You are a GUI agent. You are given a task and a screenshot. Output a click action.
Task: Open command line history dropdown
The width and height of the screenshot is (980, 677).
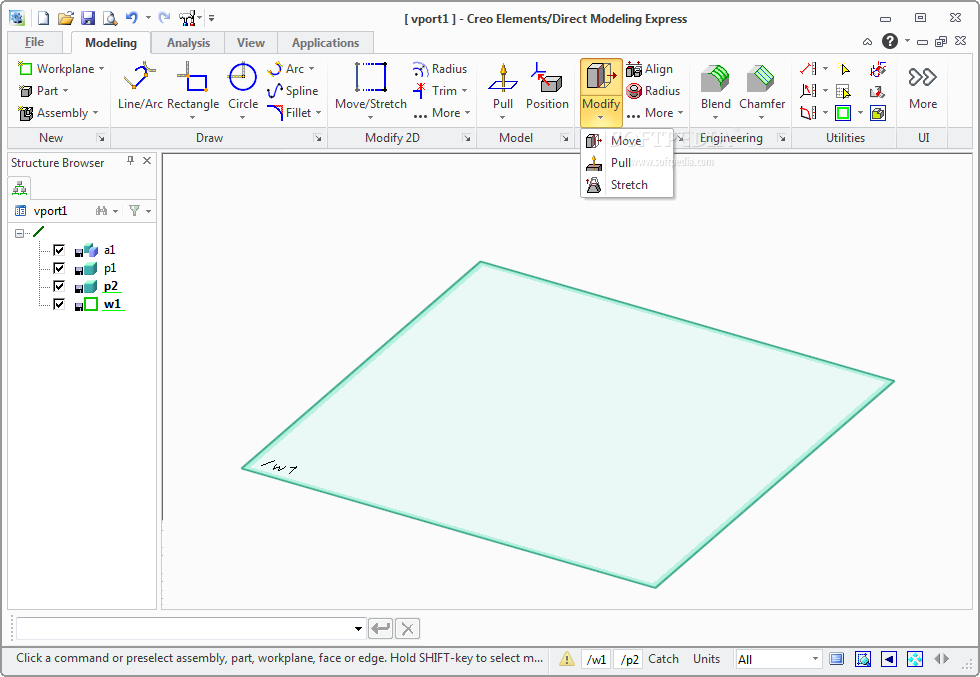point(358,629)
